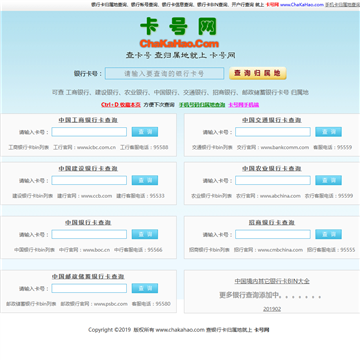This screenshot has width=360, height=360.
Task: Click 查询 button in 建设银行 section
Action: pyautogui.click(x=145, y=181)
